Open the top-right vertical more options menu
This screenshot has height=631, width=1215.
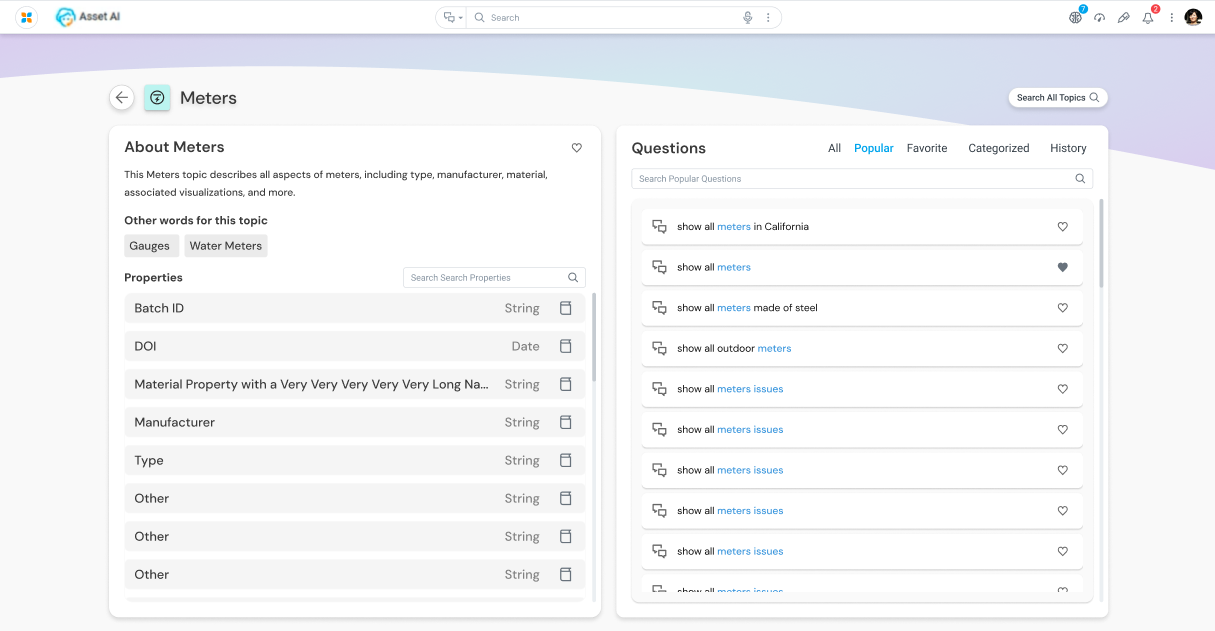(1171, 18)
